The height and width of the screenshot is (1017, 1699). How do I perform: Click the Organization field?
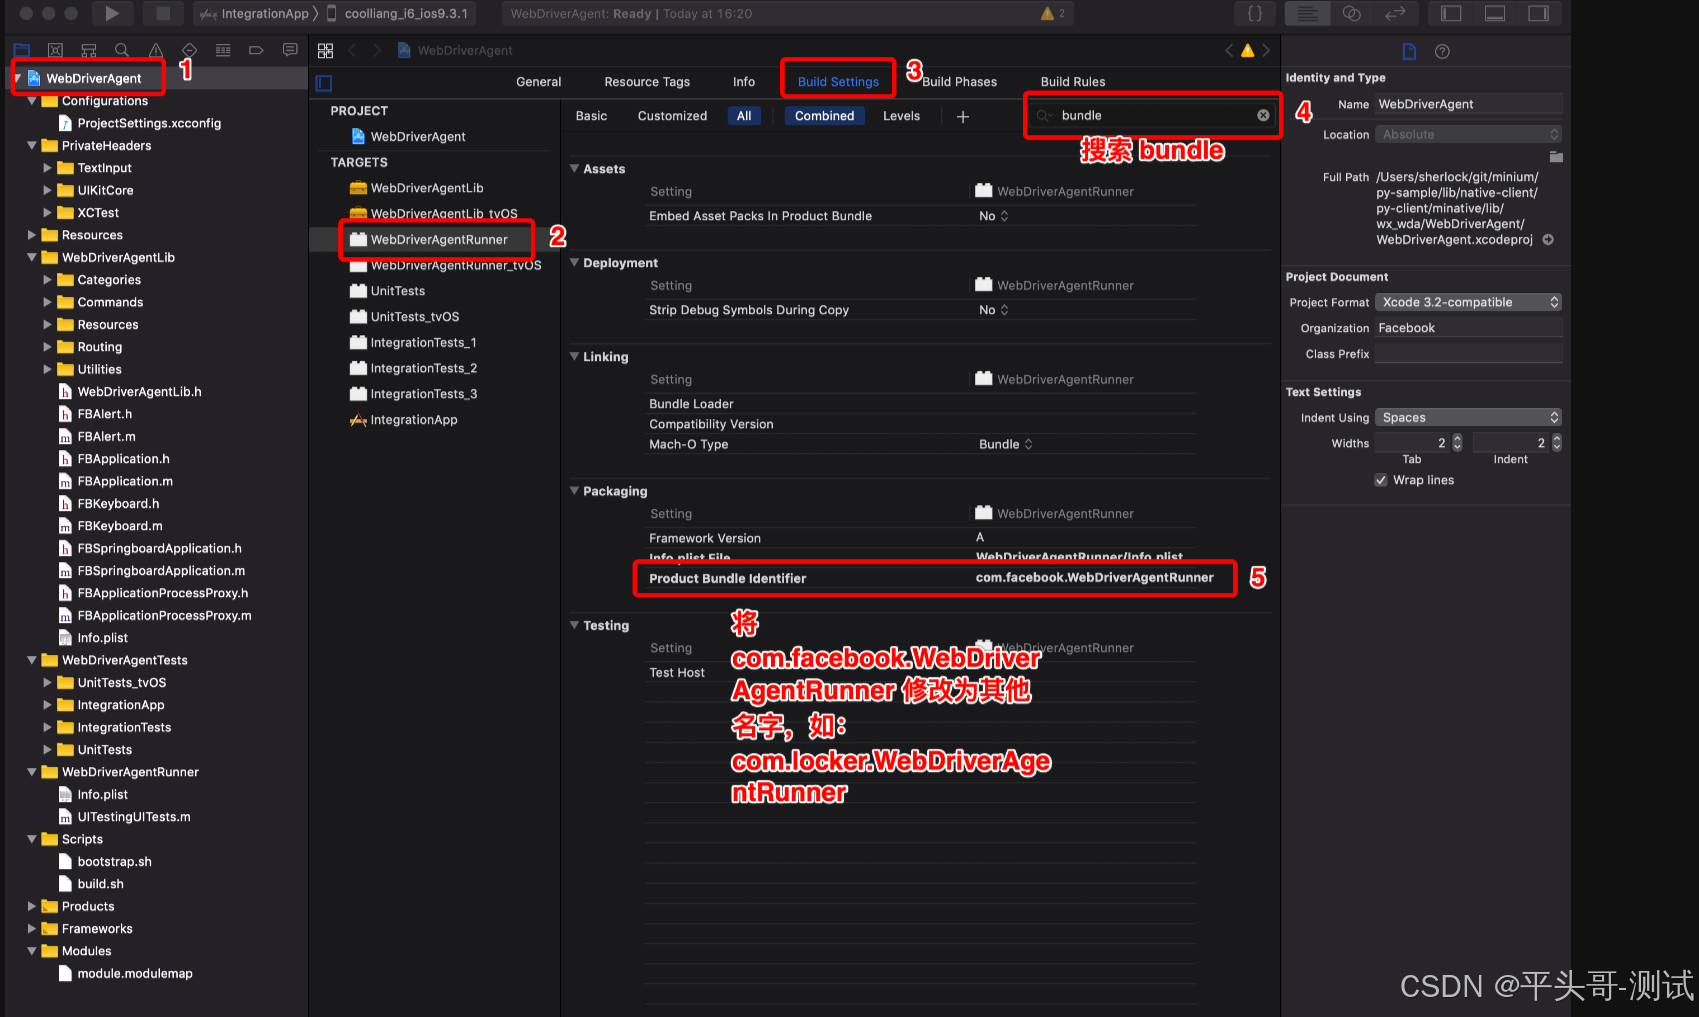coord(1468,328)
